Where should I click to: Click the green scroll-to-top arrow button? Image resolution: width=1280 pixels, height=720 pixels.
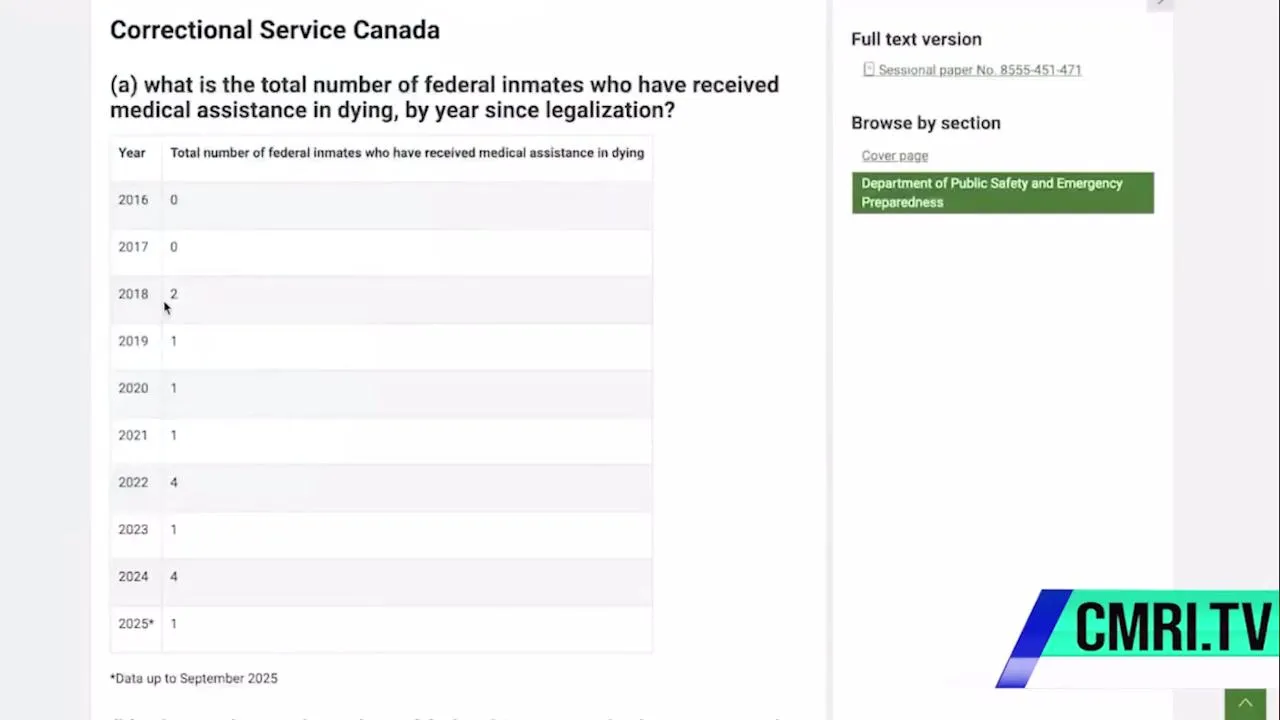(1245, 704)
